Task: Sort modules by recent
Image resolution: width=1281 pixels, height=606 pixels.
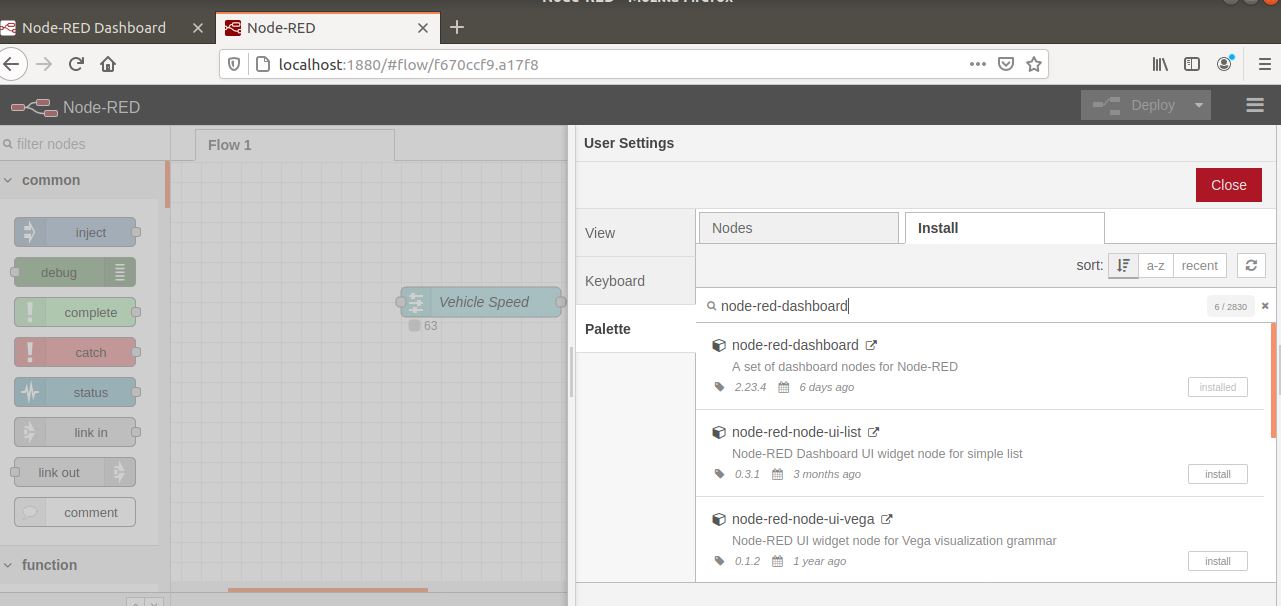Action: pyautogui.click(x=1200, y=265)
